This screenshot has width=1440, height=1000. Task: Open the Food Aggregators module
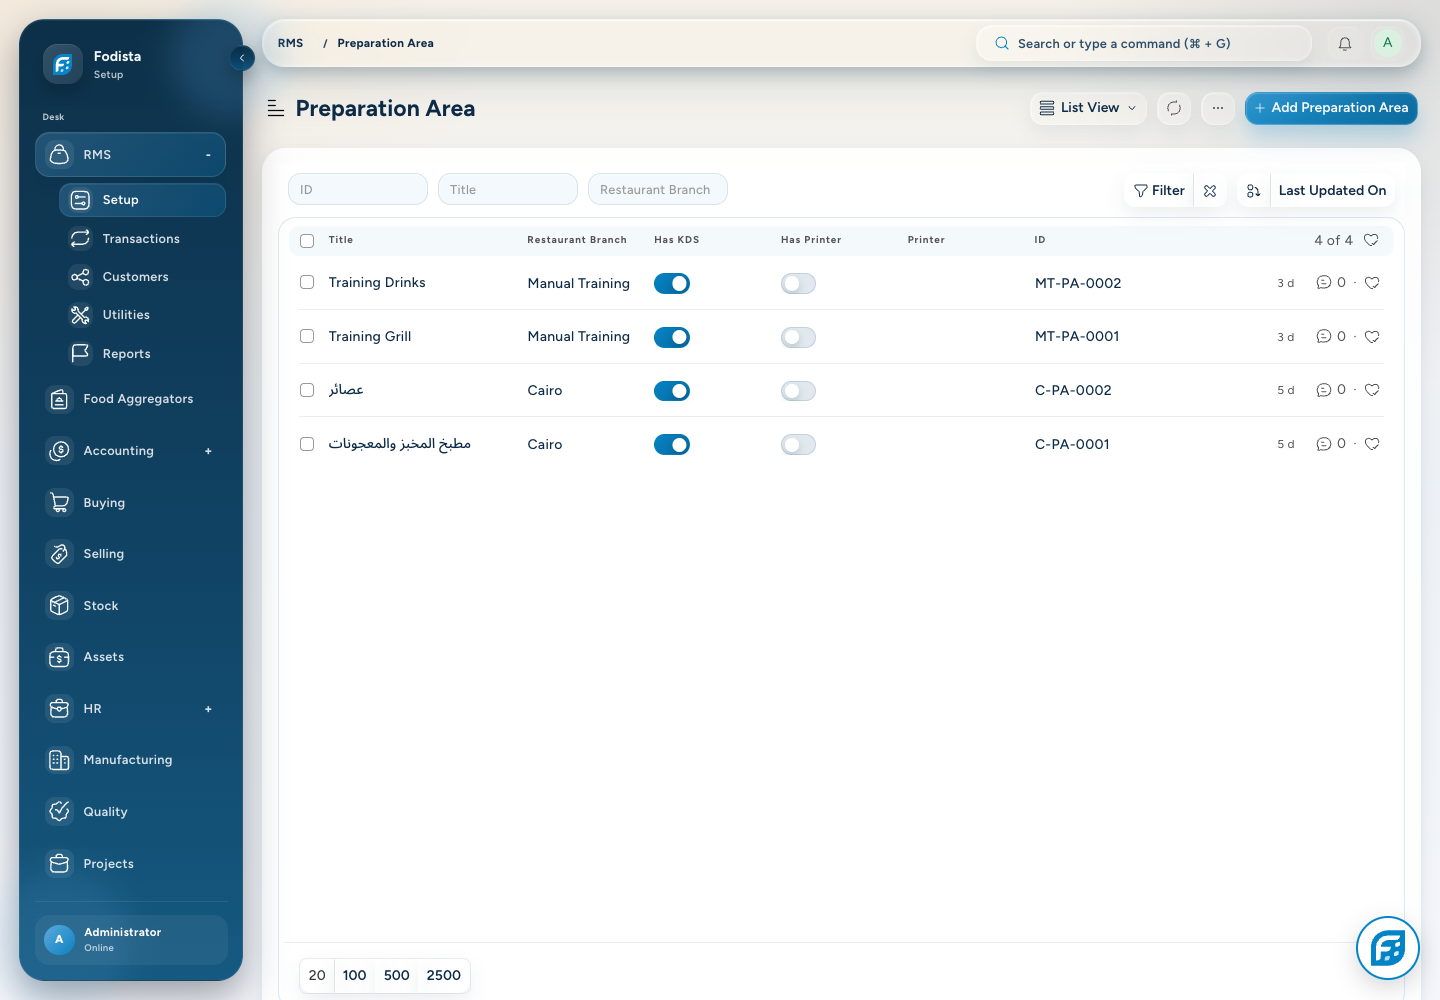pos(130,399)
